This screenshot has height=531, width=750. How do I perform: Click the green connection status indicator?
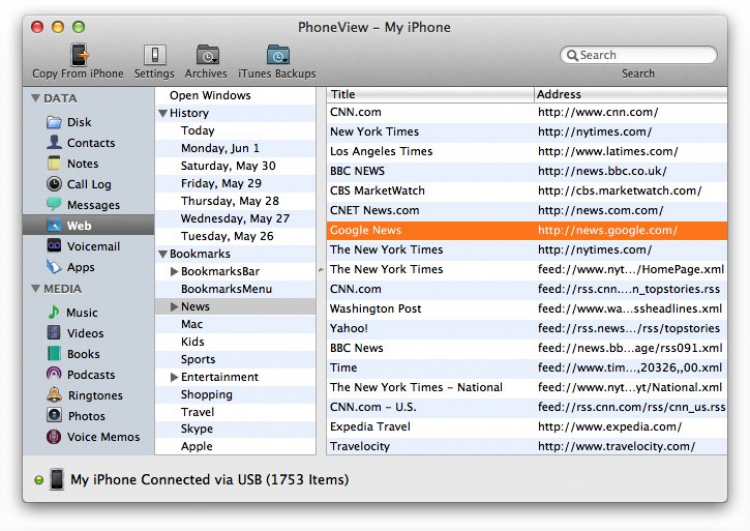click(x=39, y=480)
